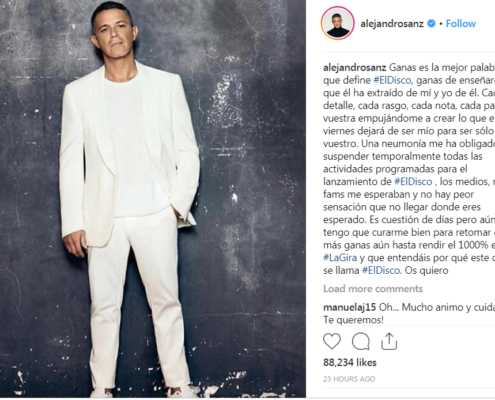Open the alejandrosanz username in the caption

(x=355, y=68)
